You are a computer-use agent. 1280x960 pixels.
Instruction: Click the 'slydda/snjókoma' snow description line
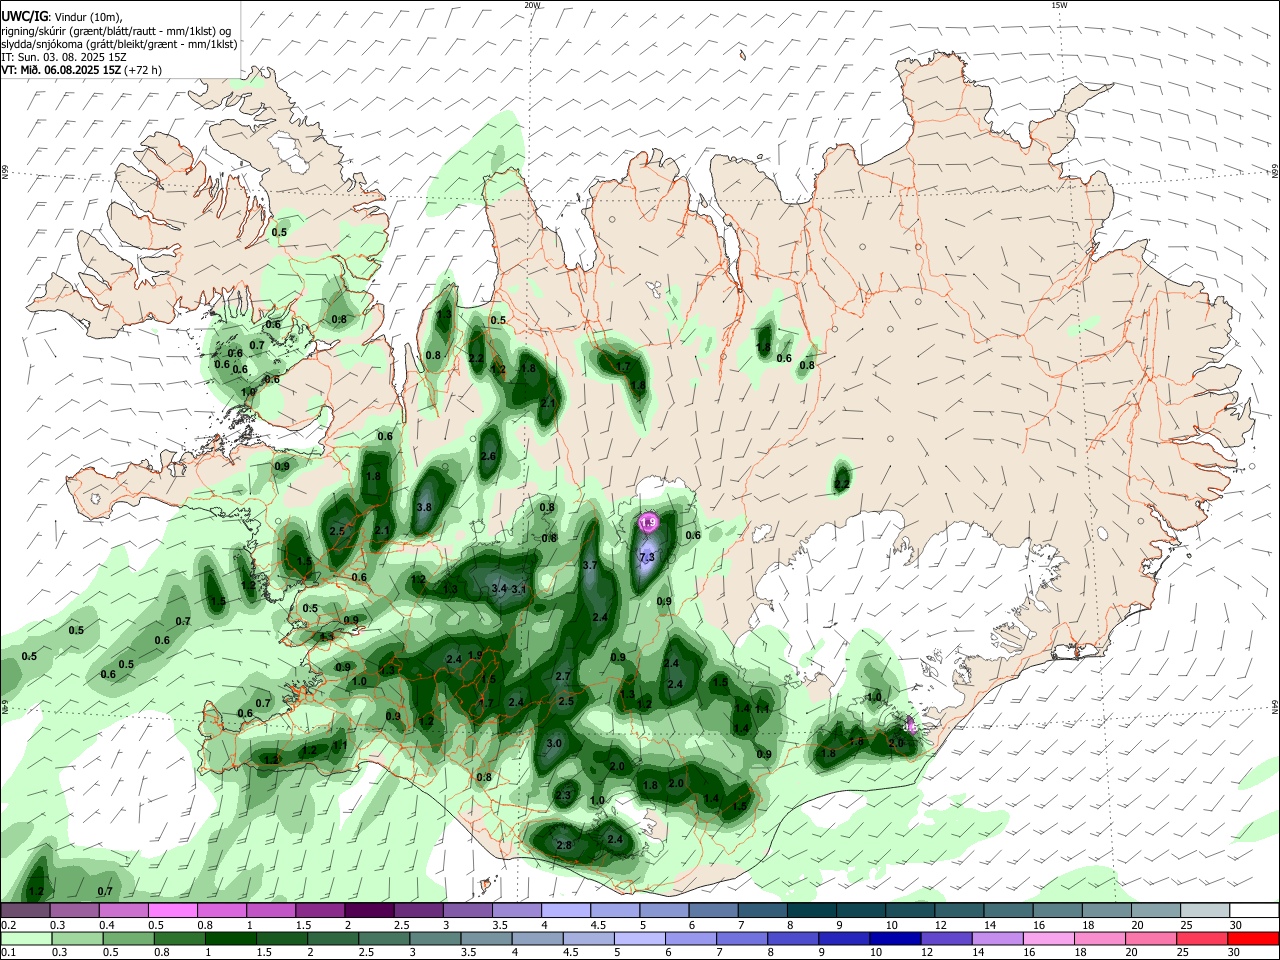click(x=119, y=44)
